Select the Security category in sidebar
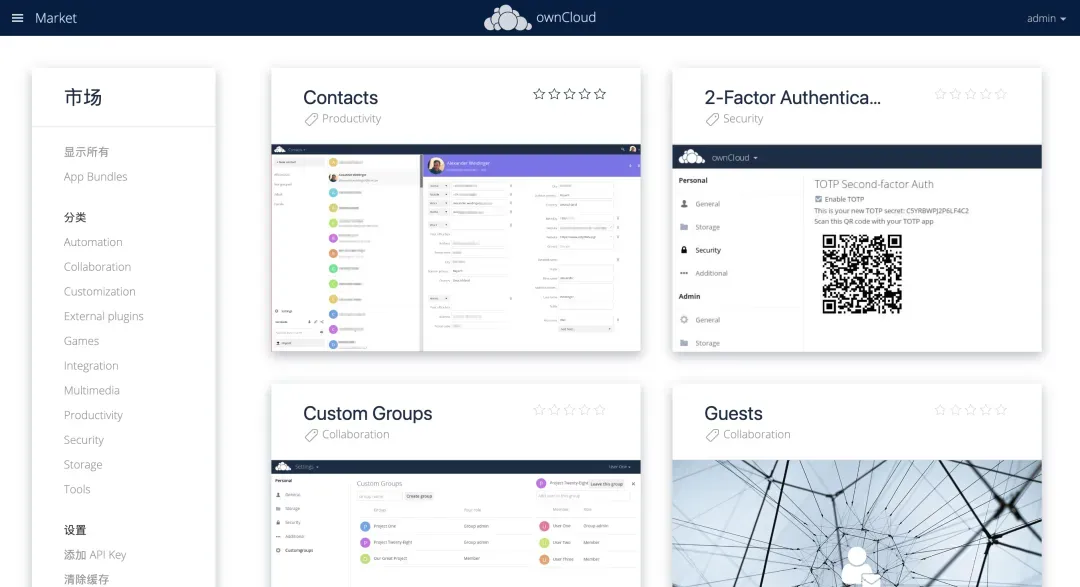Image resolution: width=1080 pixels, height=587 pixels. [x=84, y=440]
